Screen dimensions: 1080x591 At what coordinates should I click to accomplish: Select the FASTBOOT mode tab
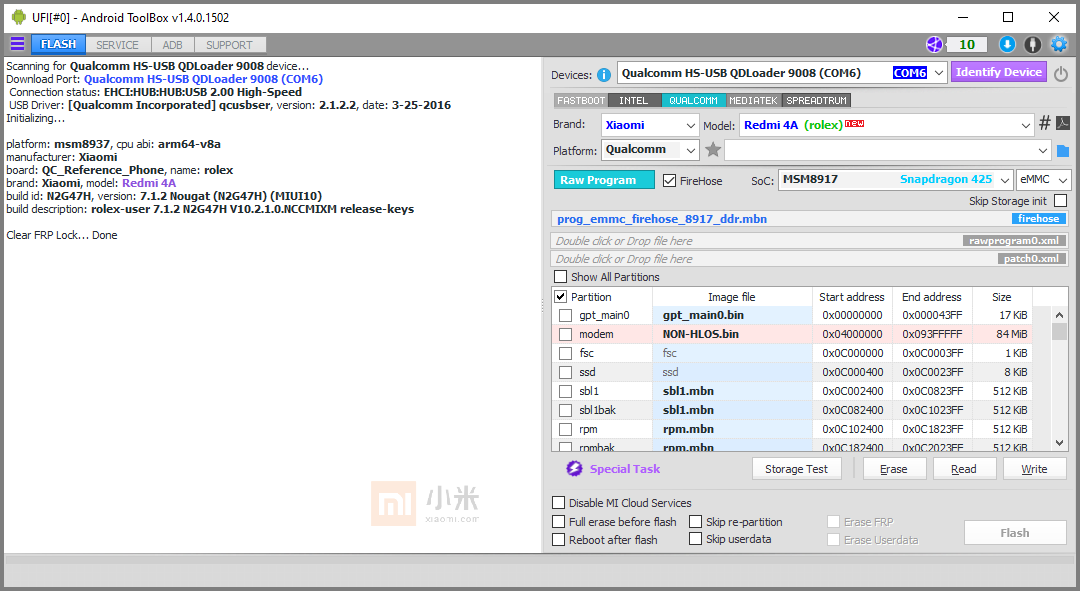581,101
